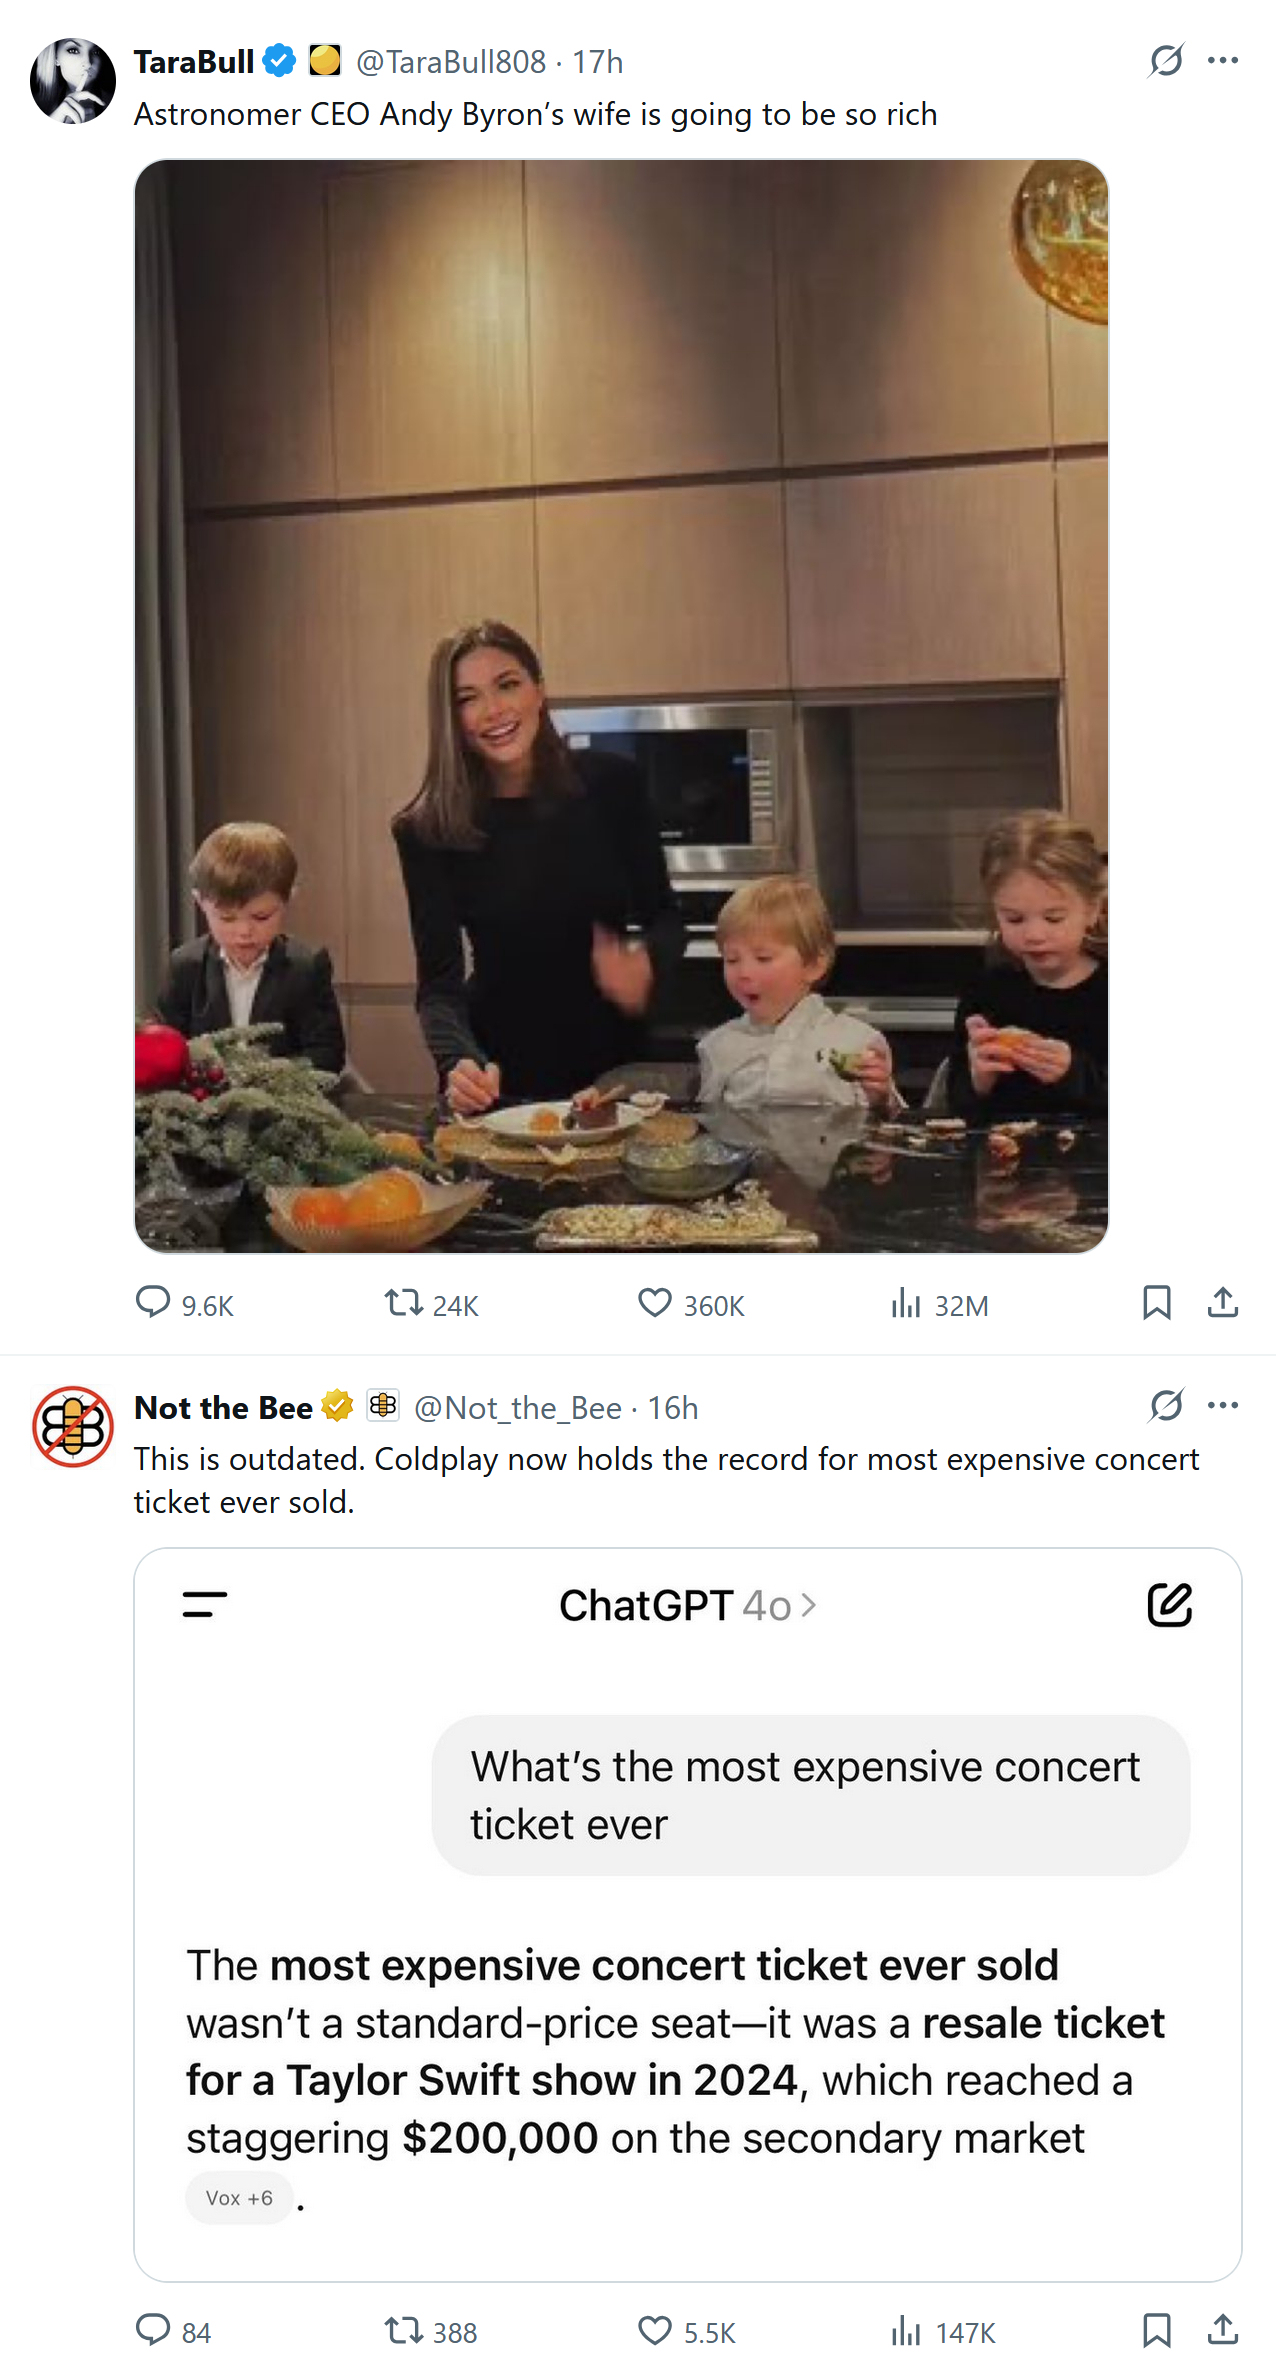Reply to TaraBull's post with 9.6K comments
The image size is (1276, 2374).
click(x=154, y=1303)
